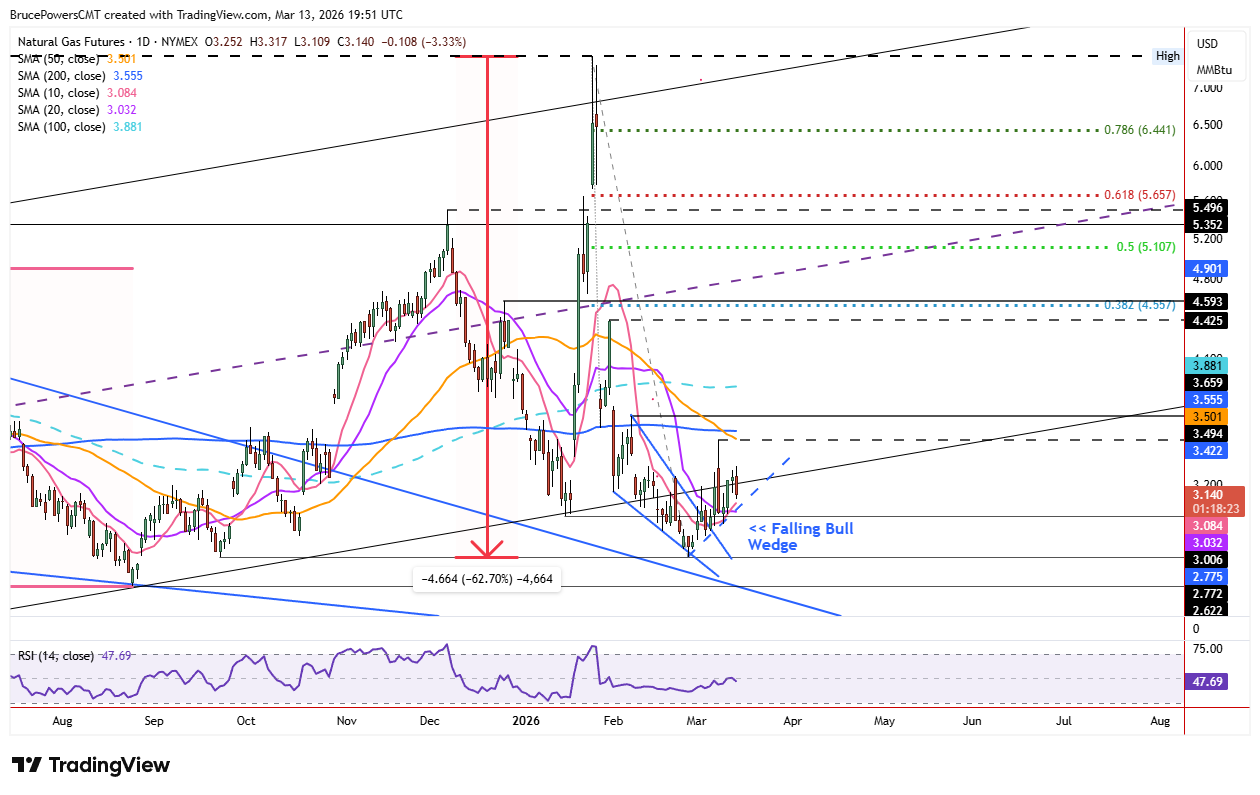Viewport: 1260px width, 795px height.
Task: Click the pink 3.084 SMA price tag
Action: click(x=1207, y=524)
